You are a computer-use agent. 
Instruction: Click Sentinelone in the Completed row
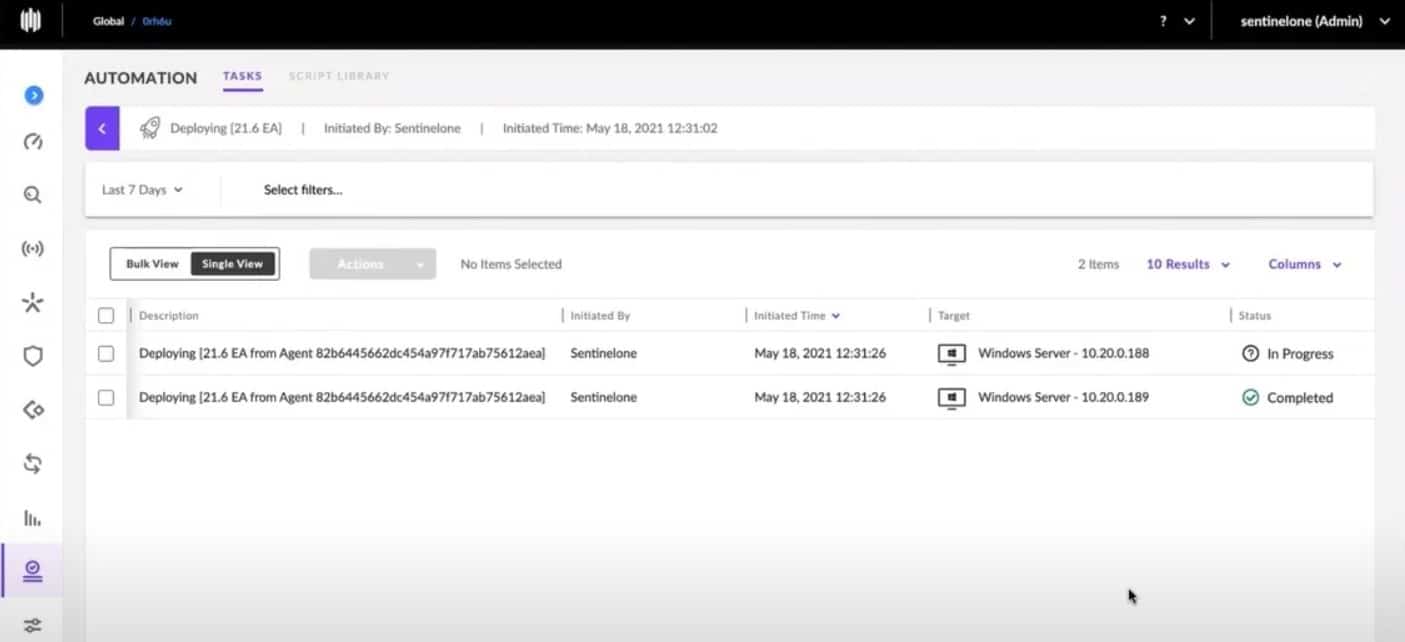[x=604, y=397]
